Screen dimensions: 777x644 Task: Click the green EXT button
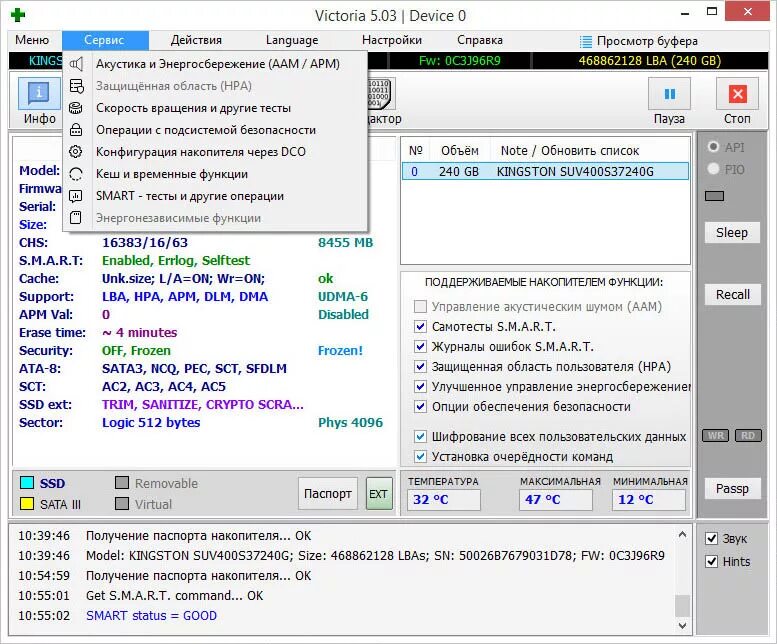(x=379, y=494)
